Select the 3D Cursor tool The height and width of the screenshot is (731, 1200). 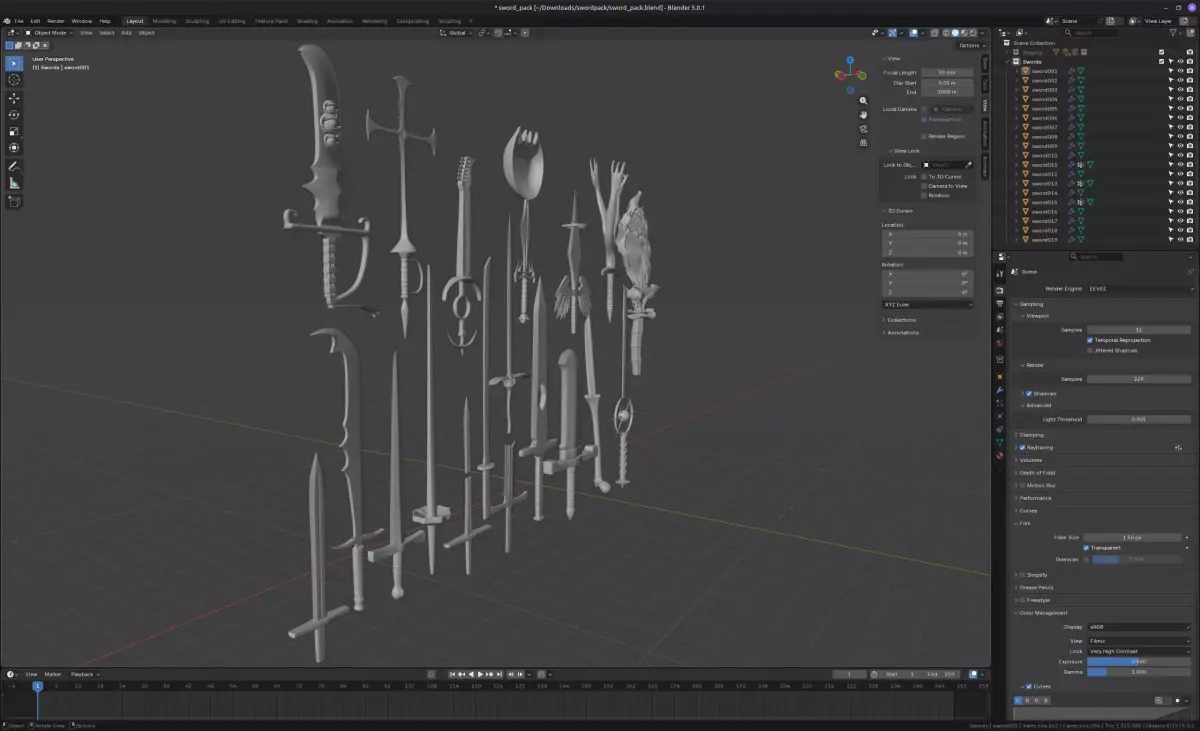click(x=14, y=80)
